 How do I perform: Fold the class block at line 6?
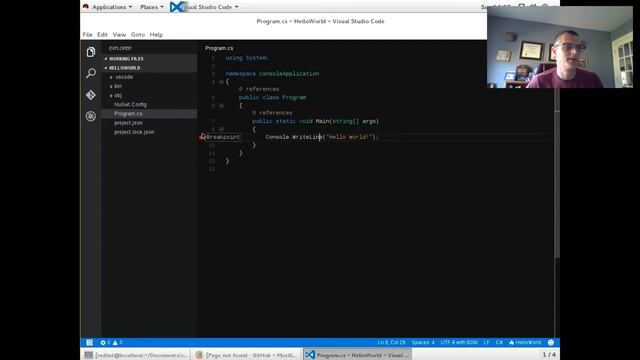(221, 105)
